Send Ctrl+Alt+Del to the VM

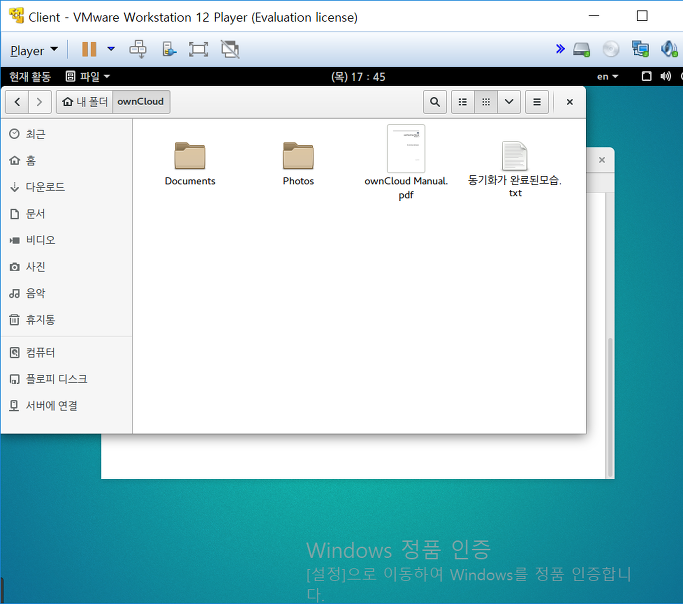(138, 49)
